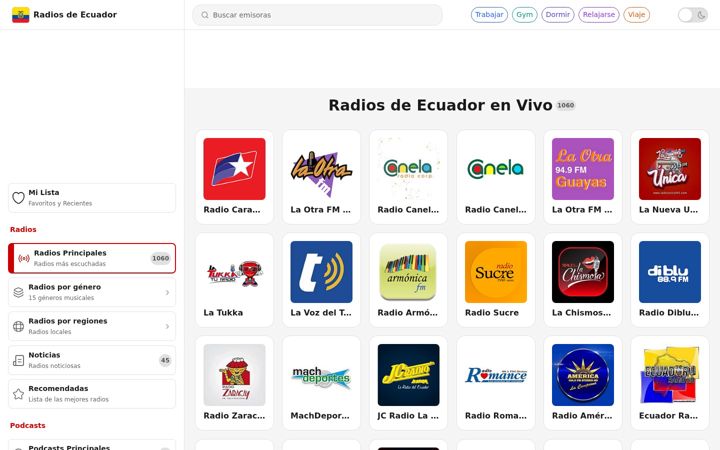Click the Radio Sucre station name
Viewport: 720px width, 450px height.
click(492, 313)
